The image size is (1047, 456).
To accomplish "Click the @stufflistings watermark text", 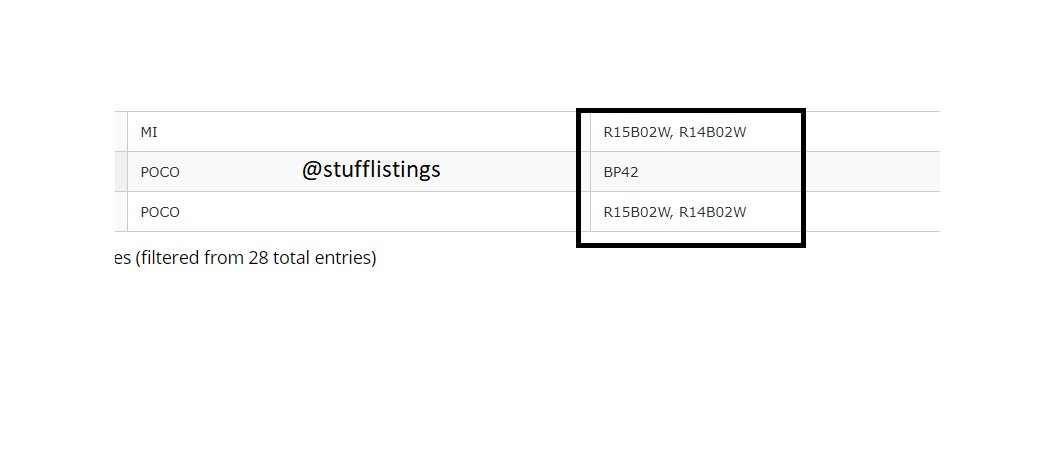I will 371,170.
